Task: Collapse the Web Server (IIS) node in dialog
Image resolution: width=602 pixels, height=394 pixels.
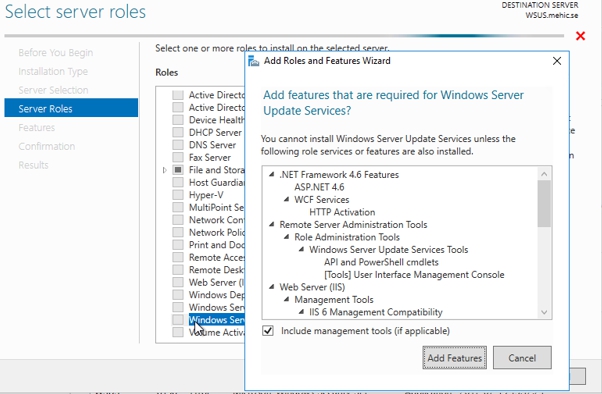Action: tap(271, 287)
